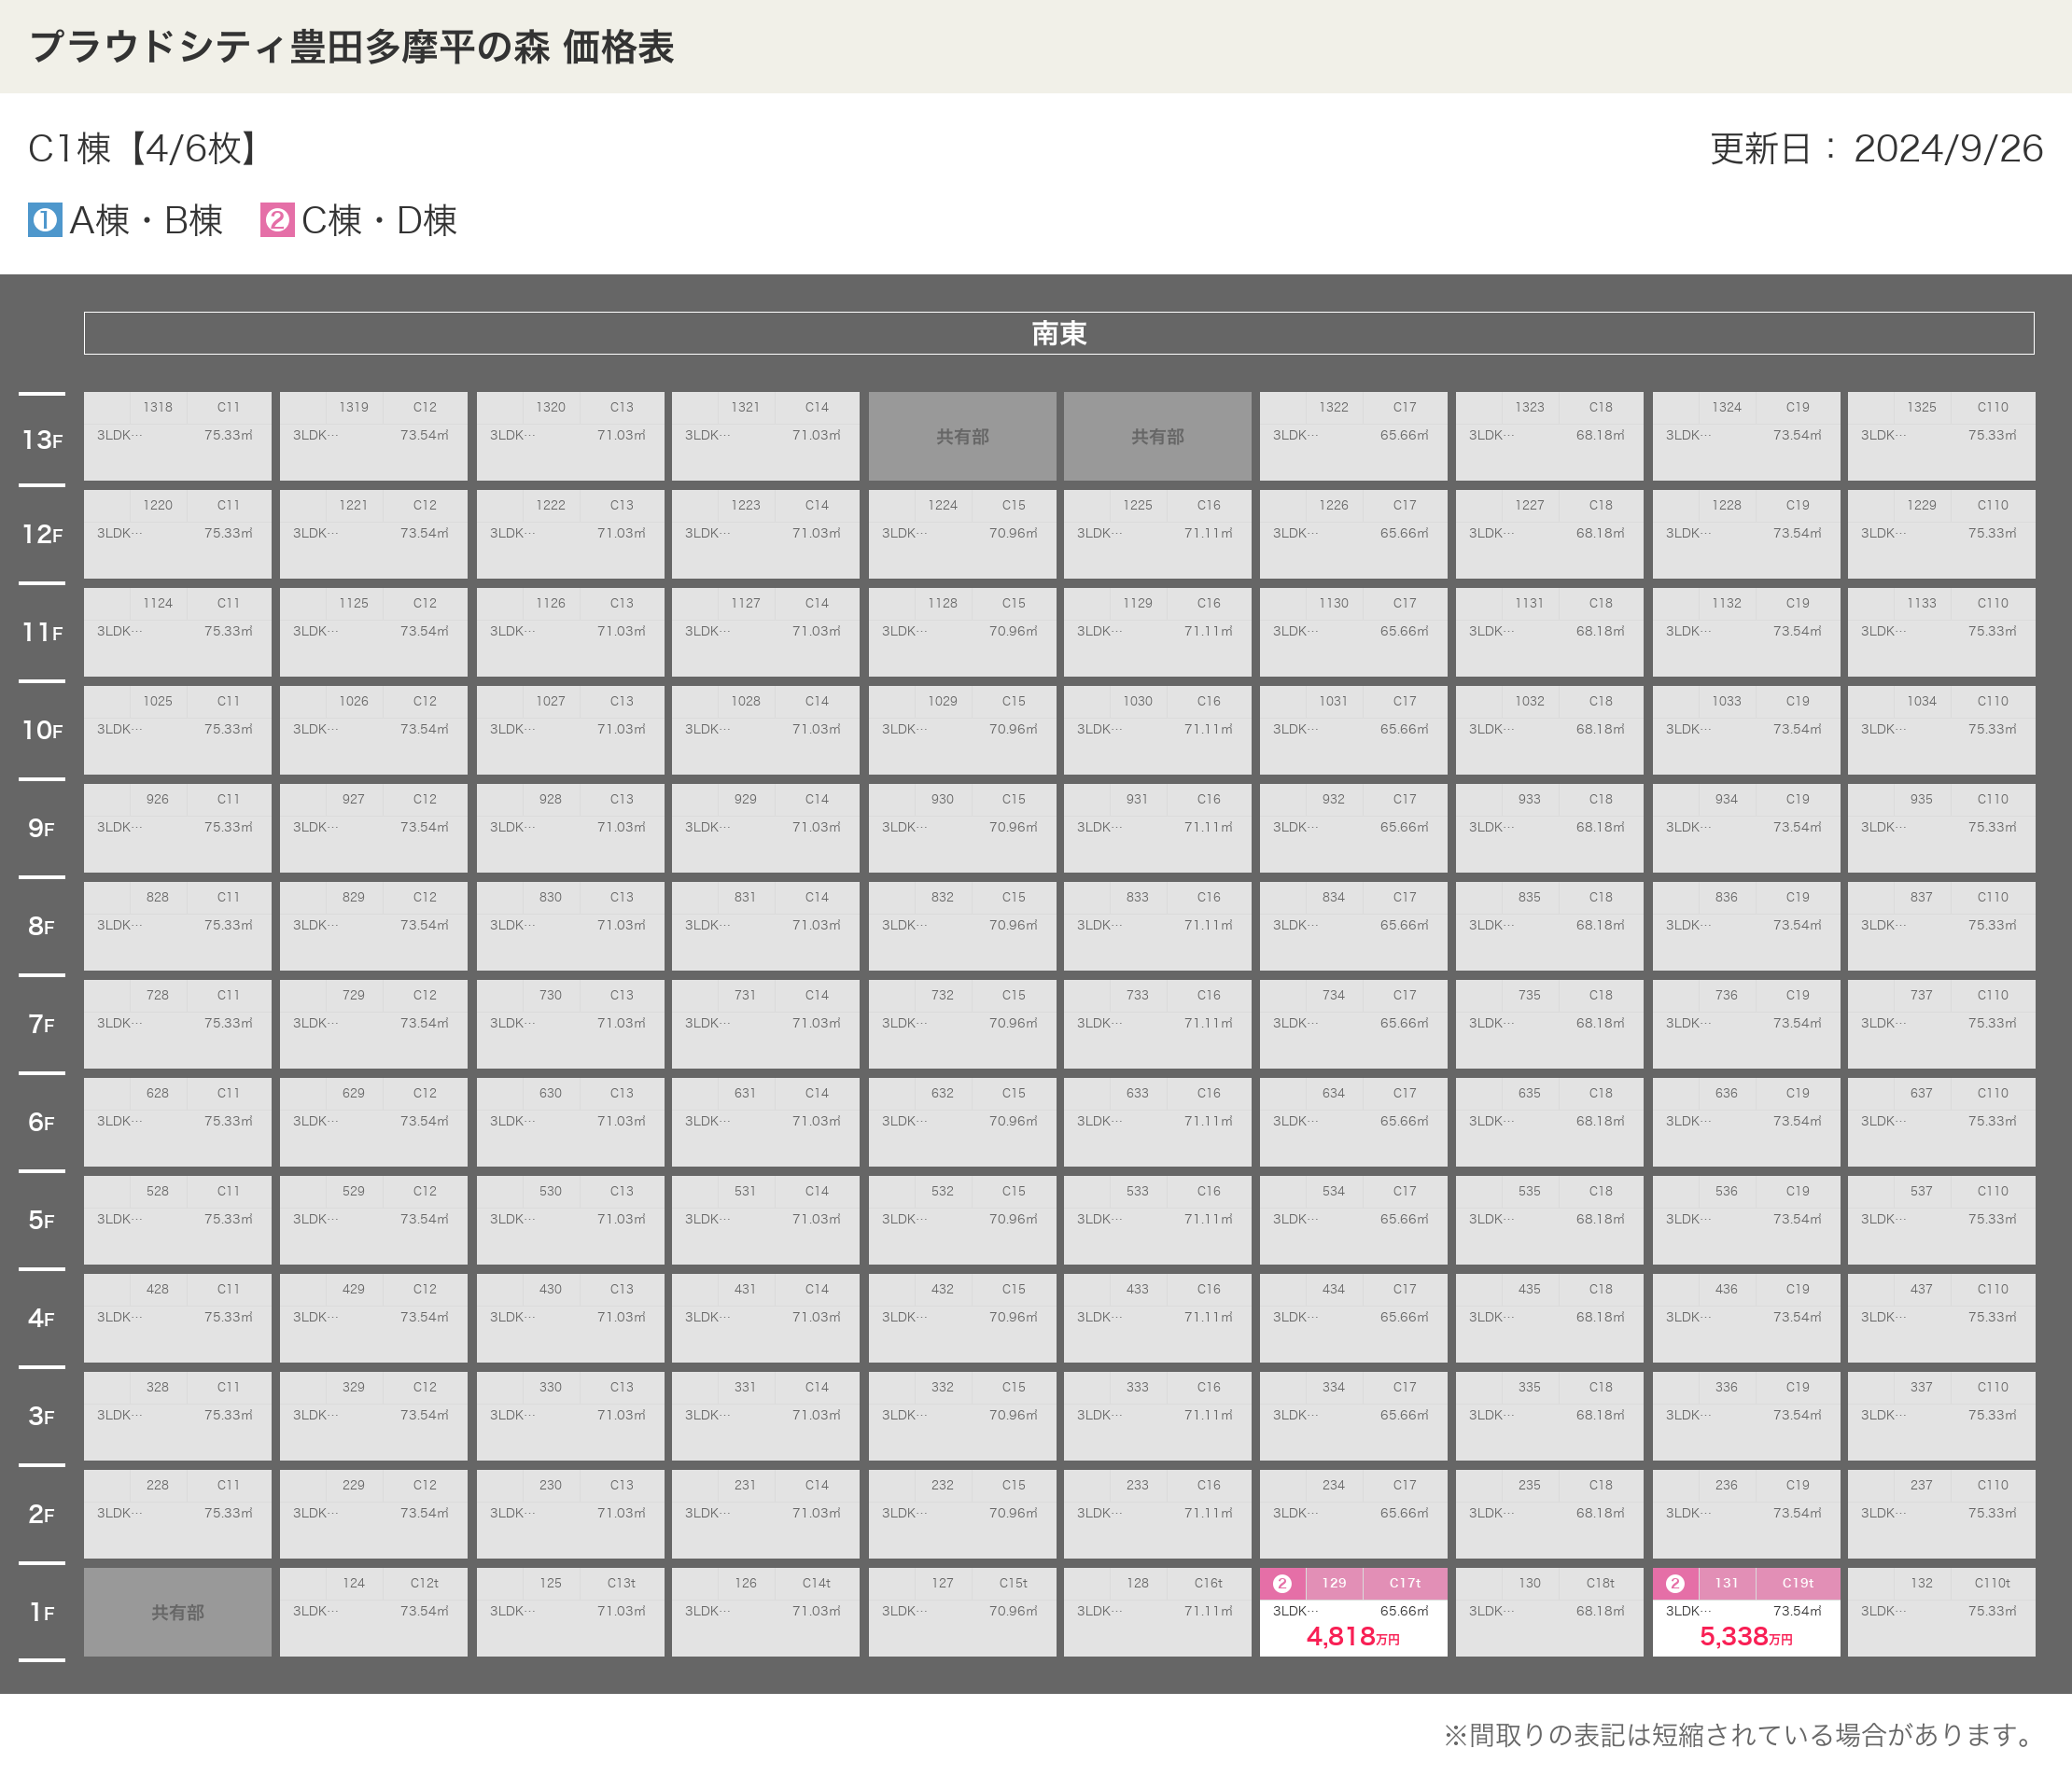Select unit 124 type C12t cell

pyautogui.click(x=373, y=1612)
